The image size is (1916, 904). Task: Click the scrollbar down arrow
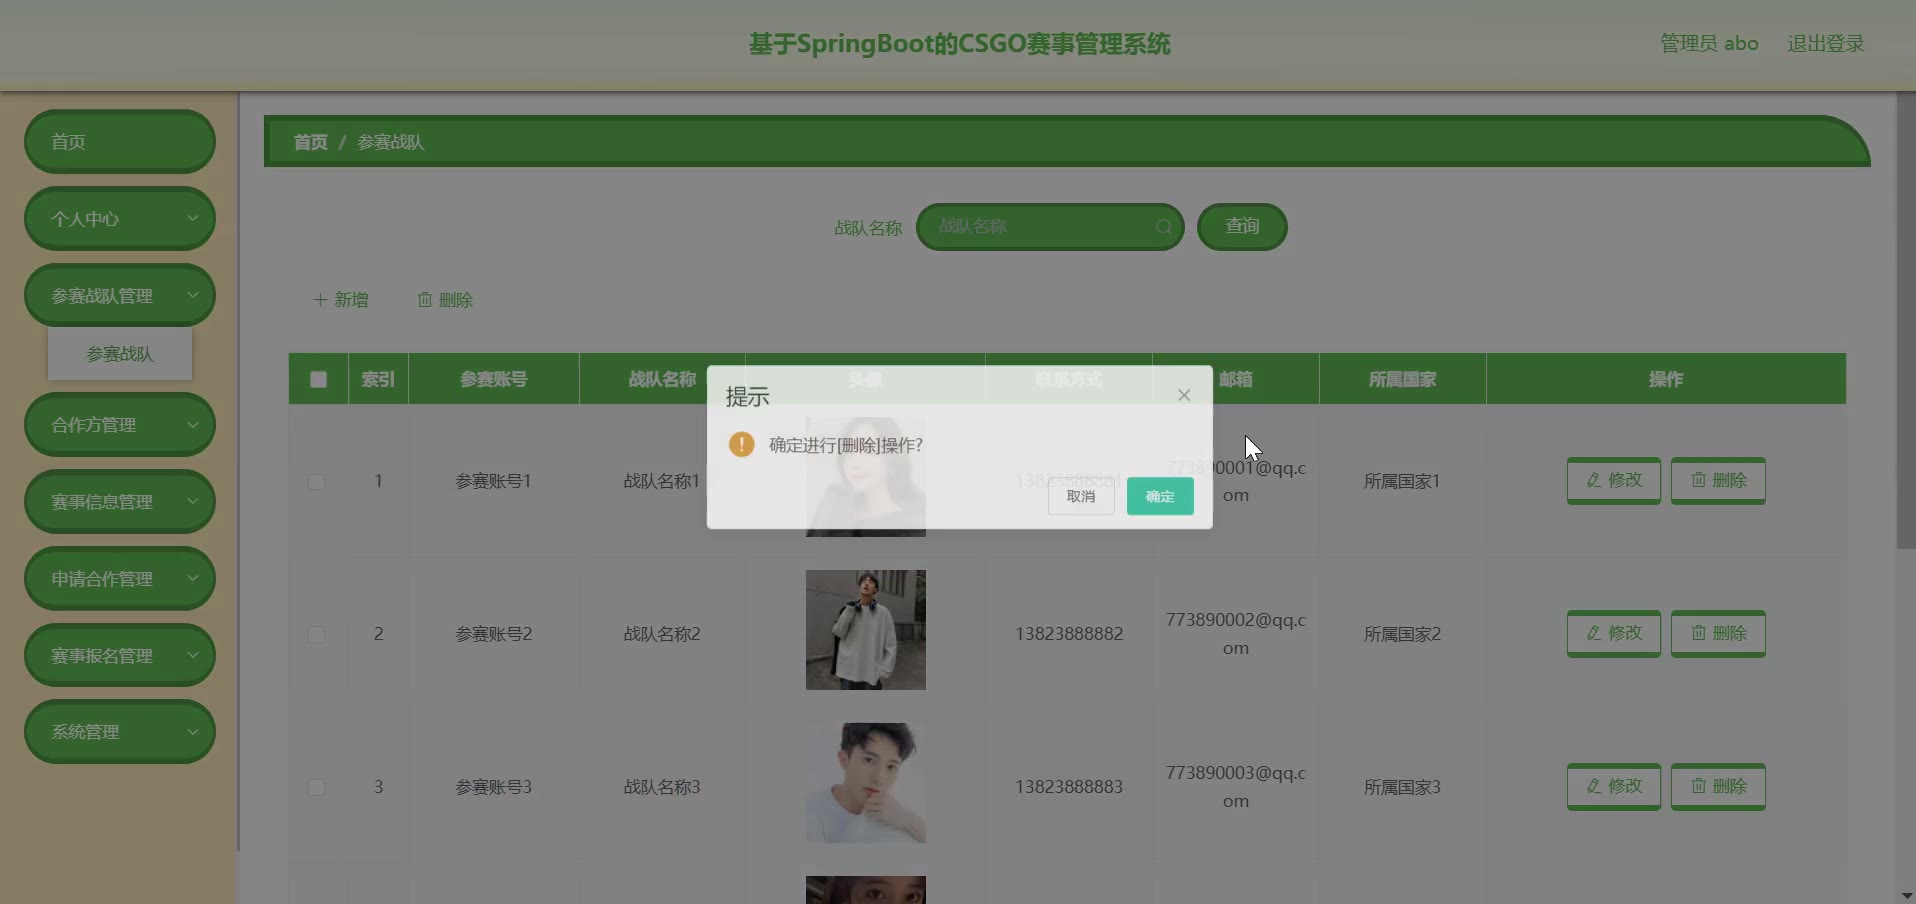point(1906,895)
